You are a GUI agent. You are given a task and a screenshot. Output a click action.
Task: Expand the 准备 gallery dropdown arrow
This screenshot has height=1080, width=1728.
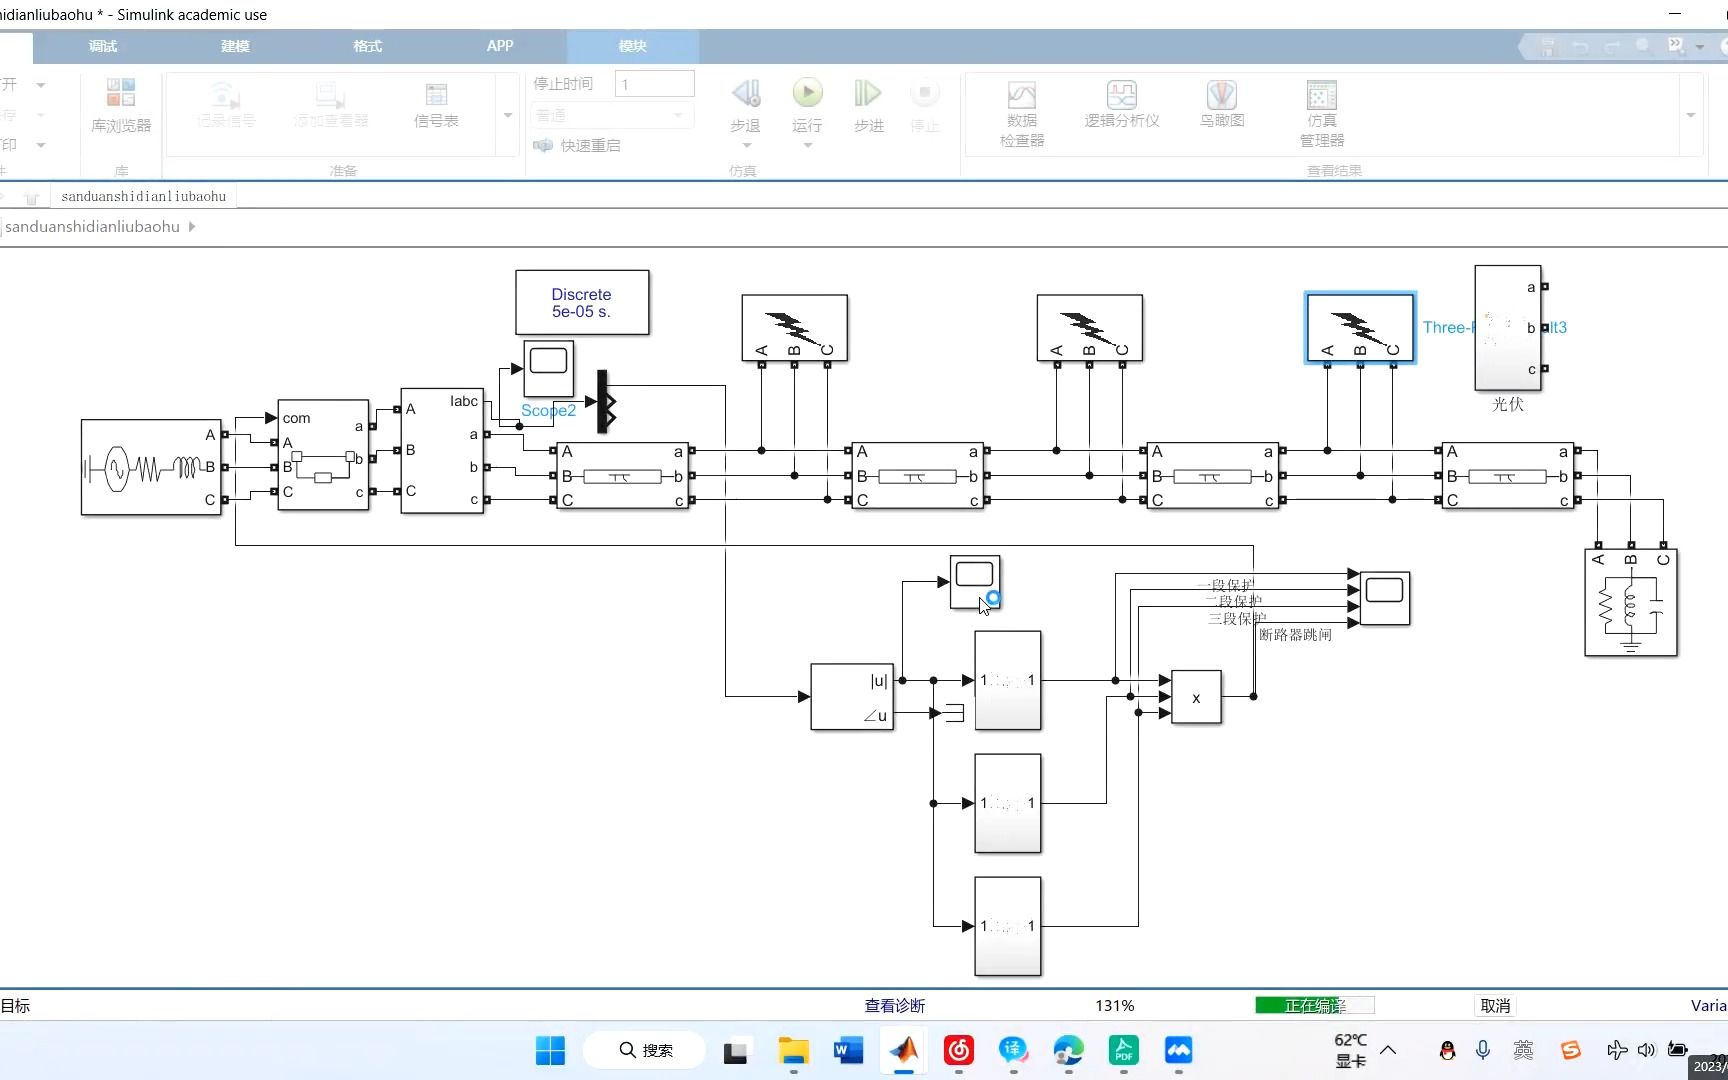pos(507,115)
